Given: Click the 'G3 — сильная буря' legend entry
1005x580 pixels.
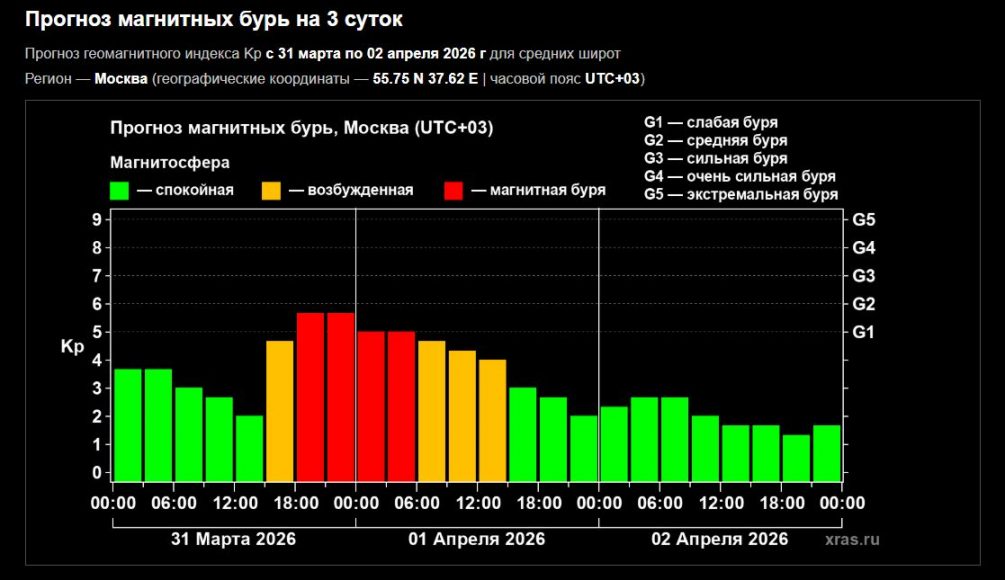Looking at the screenshot, I should 715,158.
